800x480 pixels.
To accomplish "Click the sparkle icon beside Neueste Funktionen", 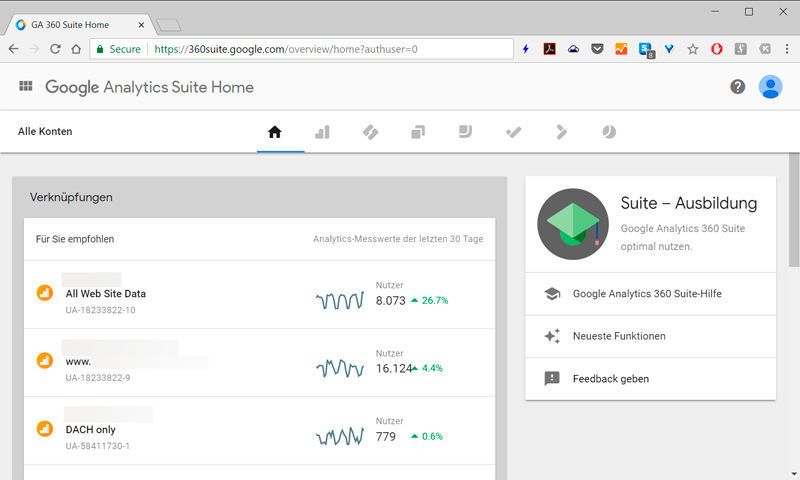I will click(552, 336).
